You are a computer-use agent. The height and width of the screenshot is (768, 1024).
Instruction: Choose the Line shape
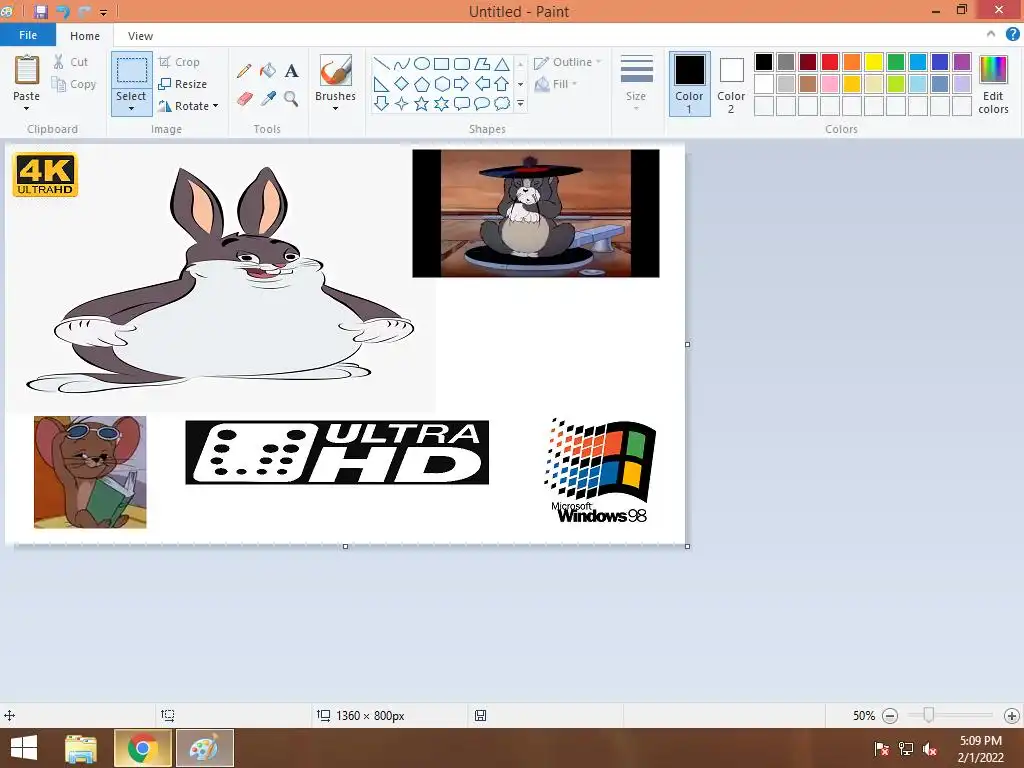[381, 63]
